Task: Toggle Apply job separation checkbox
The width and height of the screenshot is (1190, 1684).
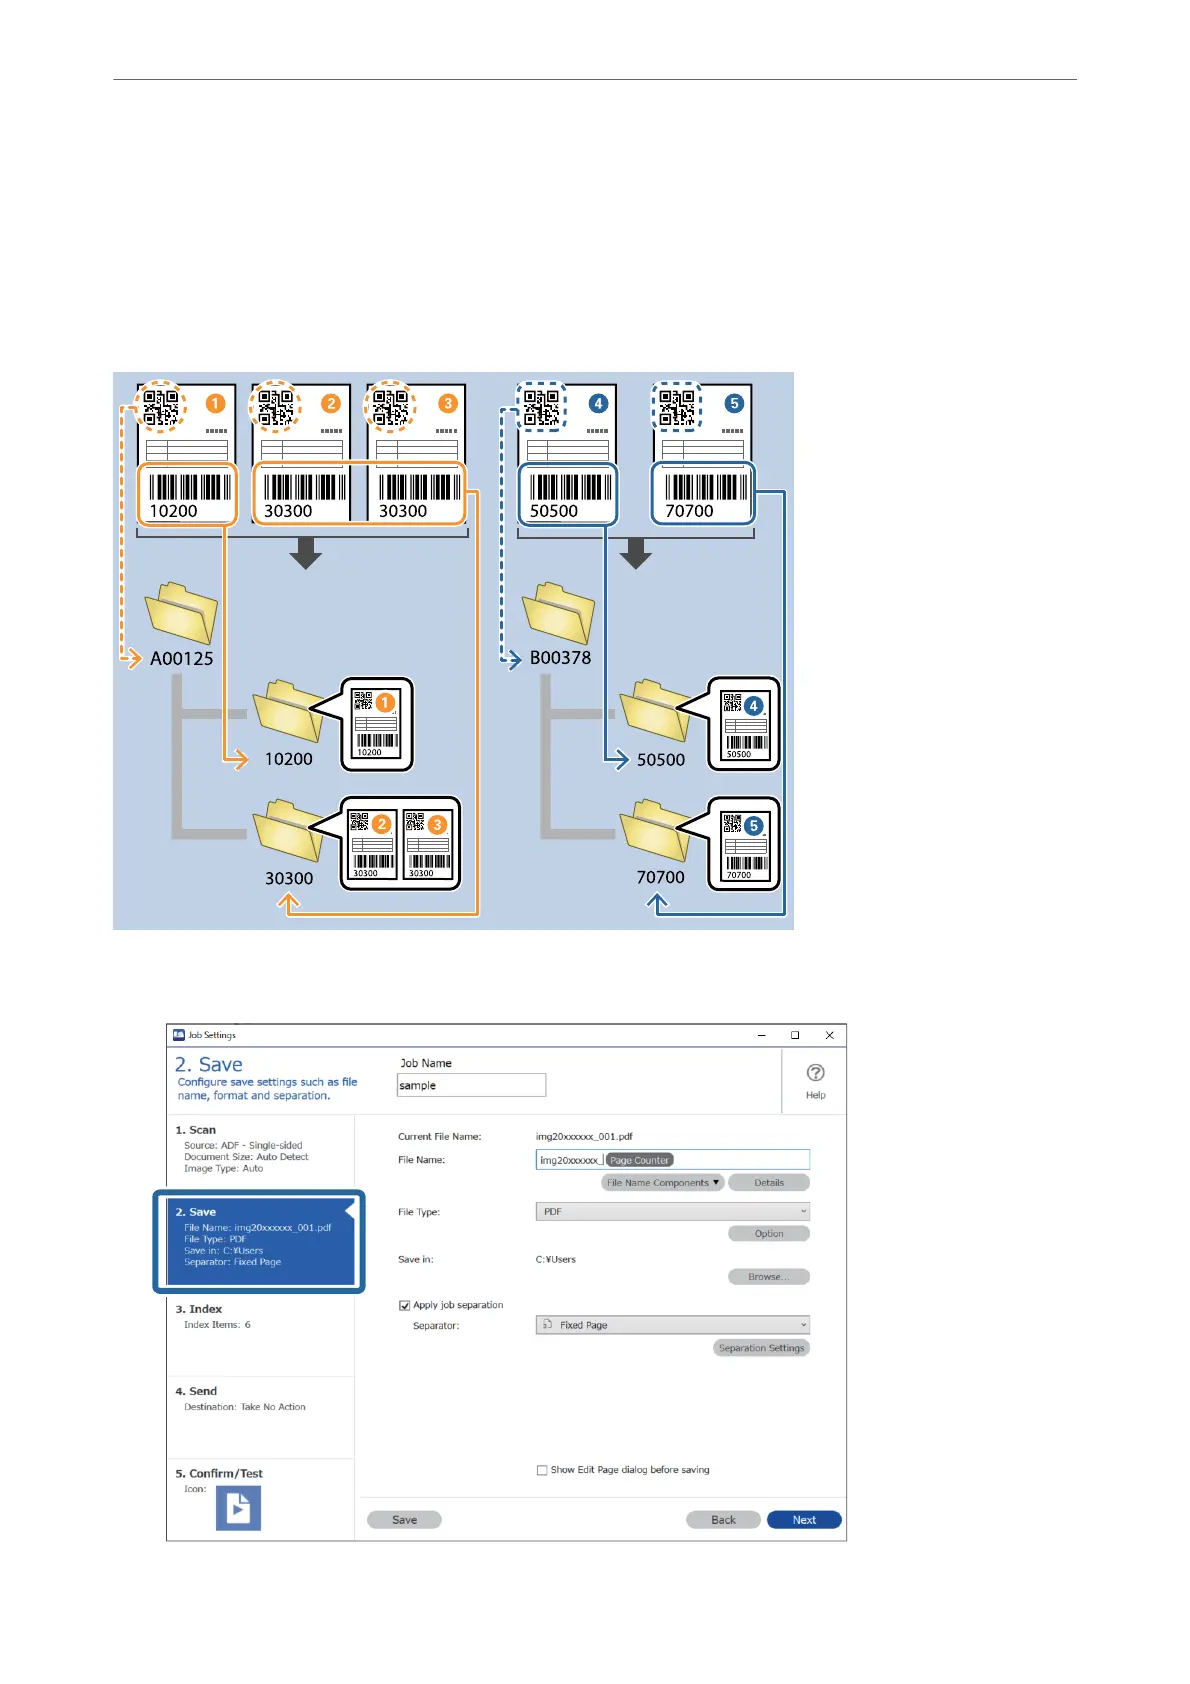Action: (x=404, y=1305)
